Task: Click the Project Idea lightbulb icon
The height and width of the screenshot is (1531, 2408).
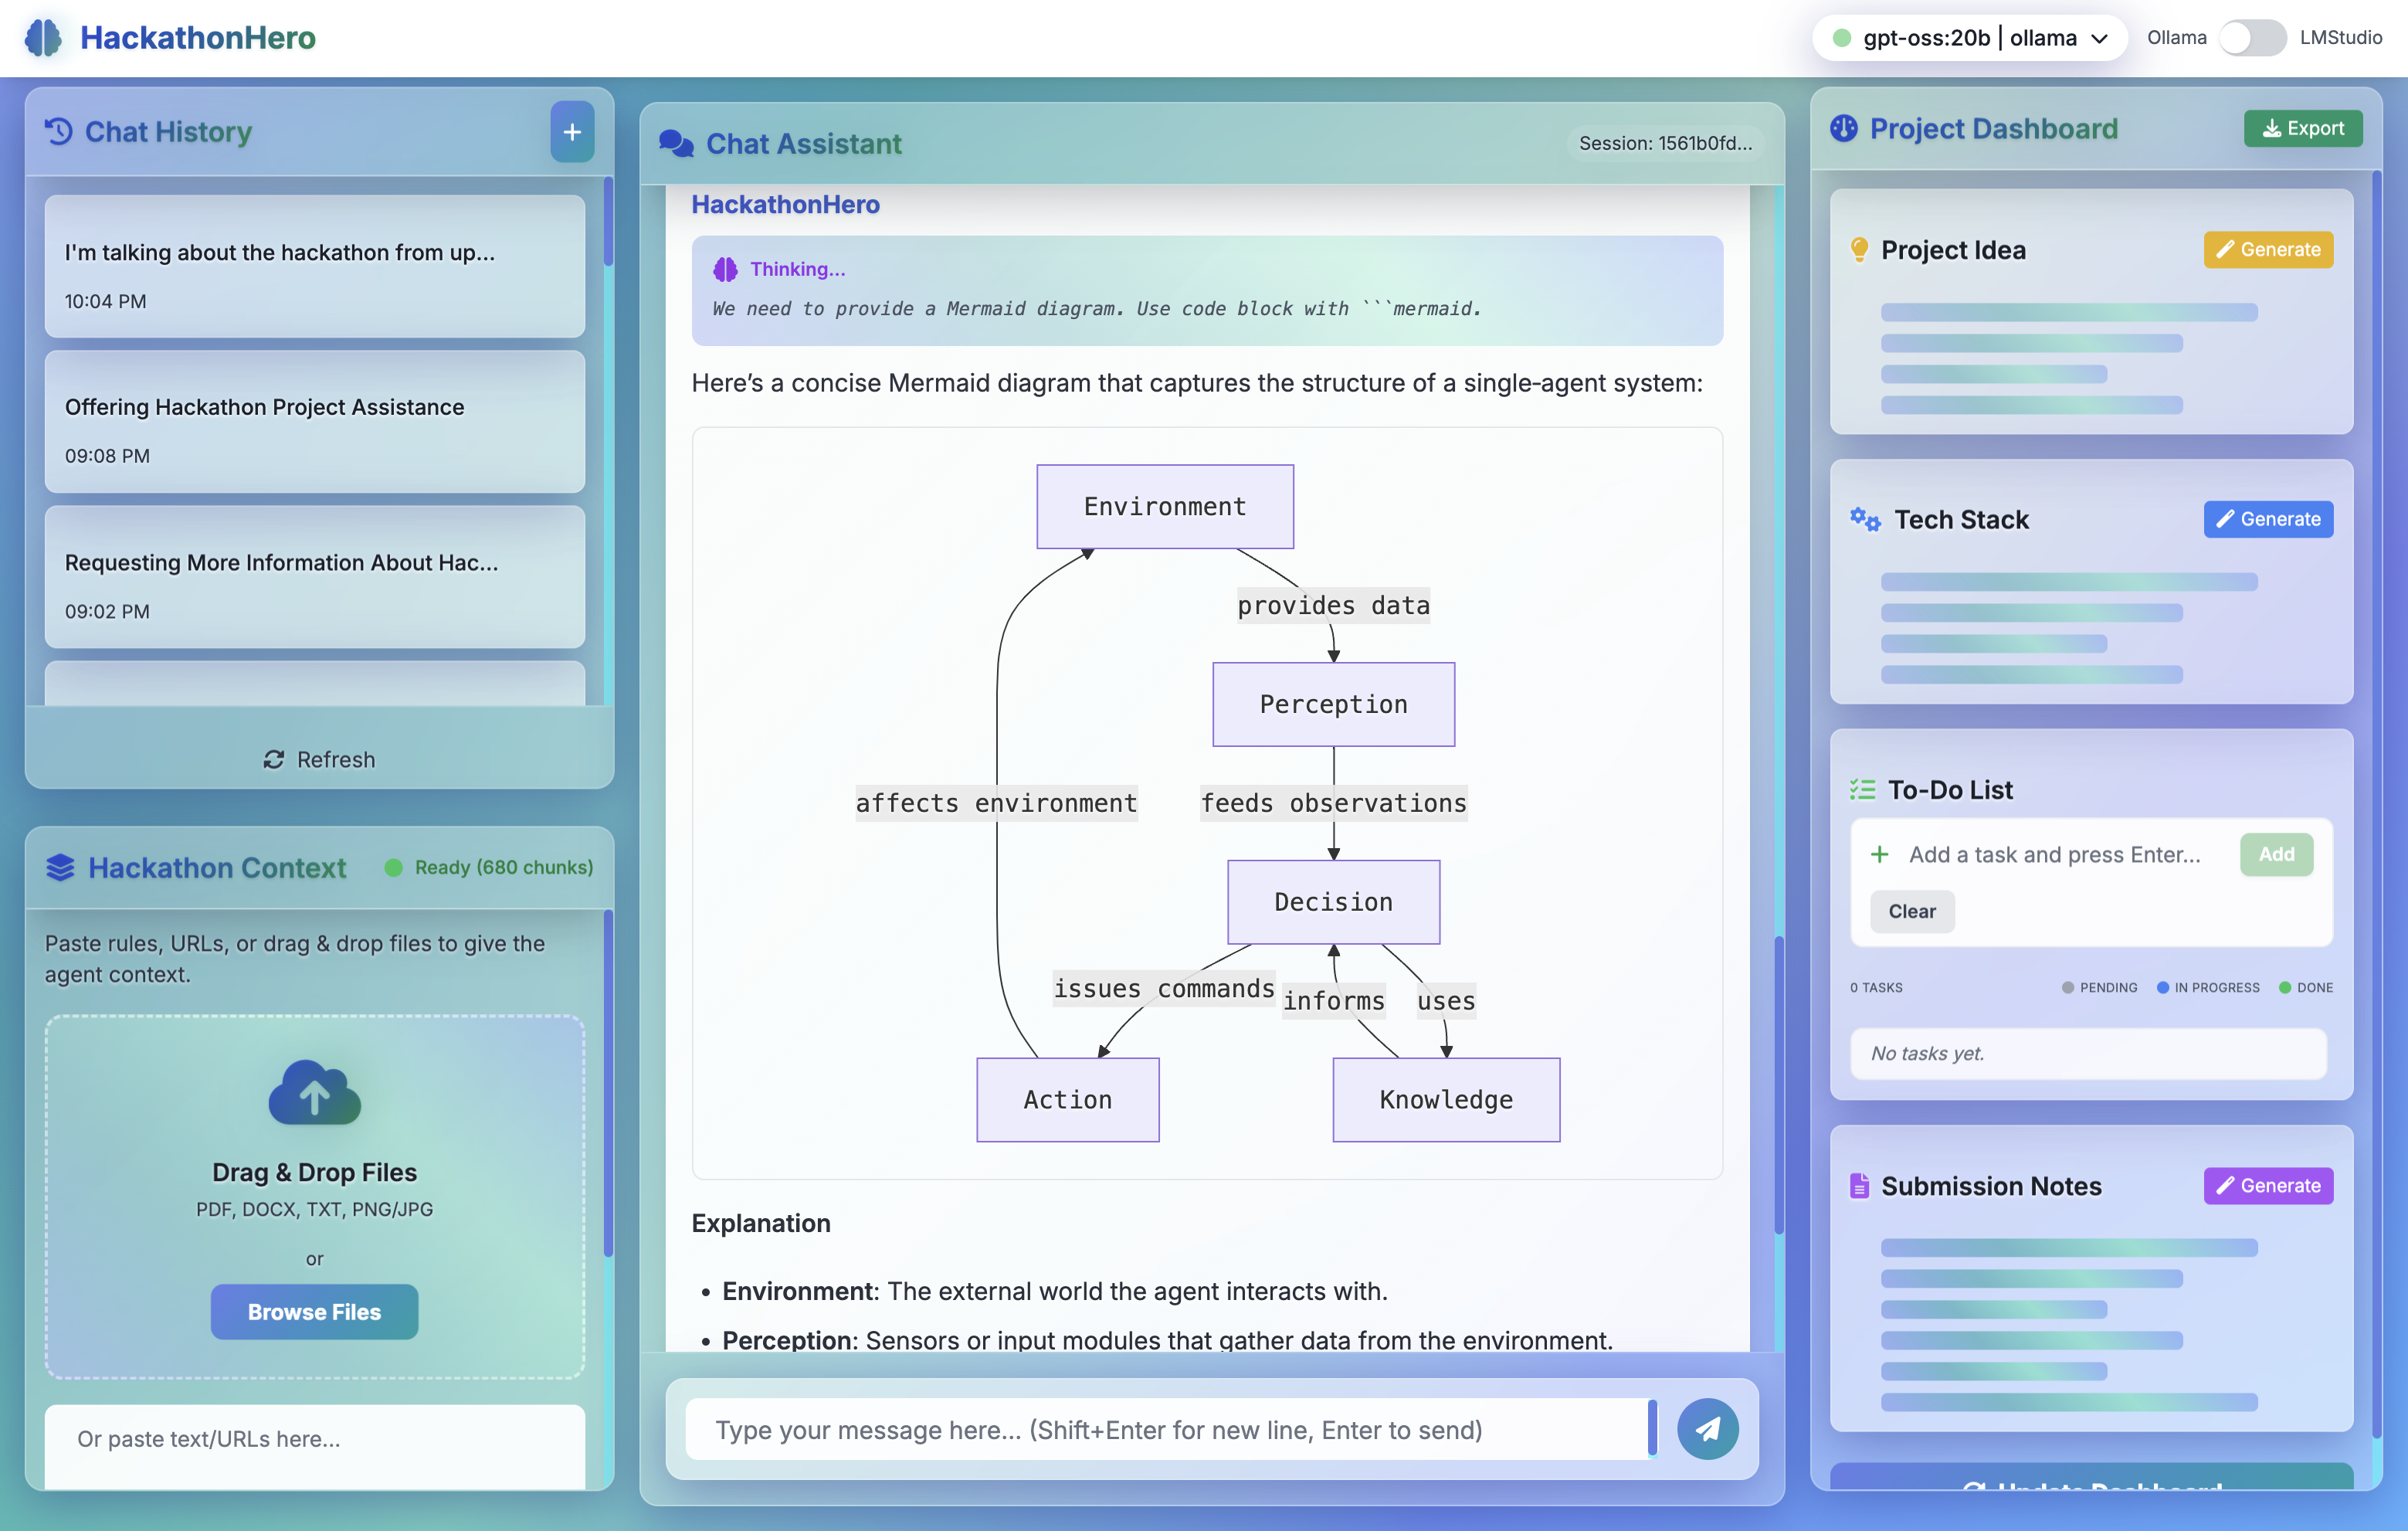Action: (x=1859, y=249)
